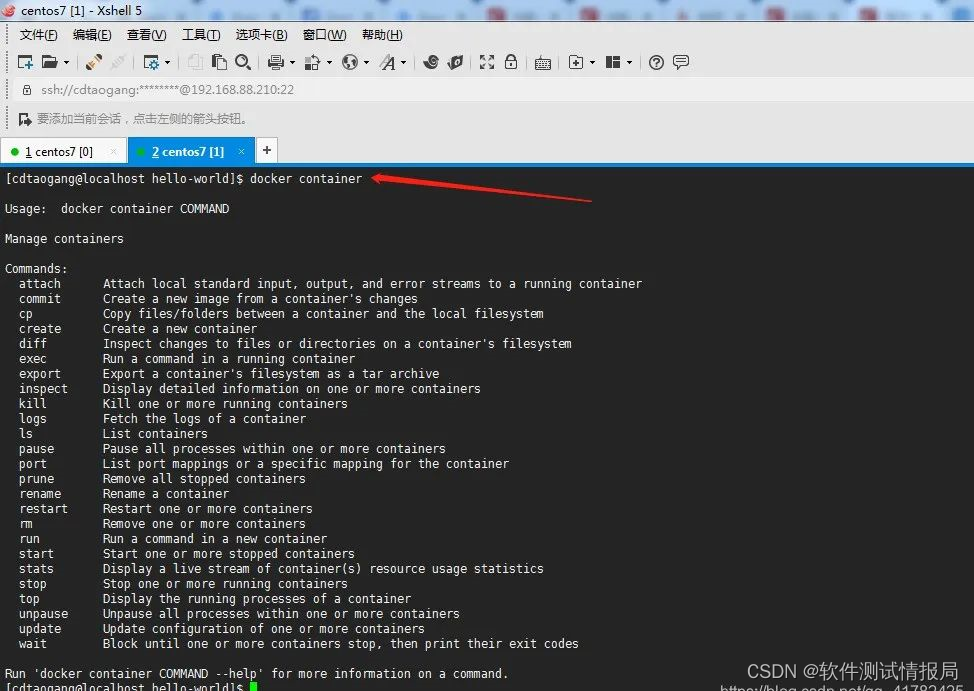Expand the globe encoding dropdown arrow

click(x=366, y=62)
